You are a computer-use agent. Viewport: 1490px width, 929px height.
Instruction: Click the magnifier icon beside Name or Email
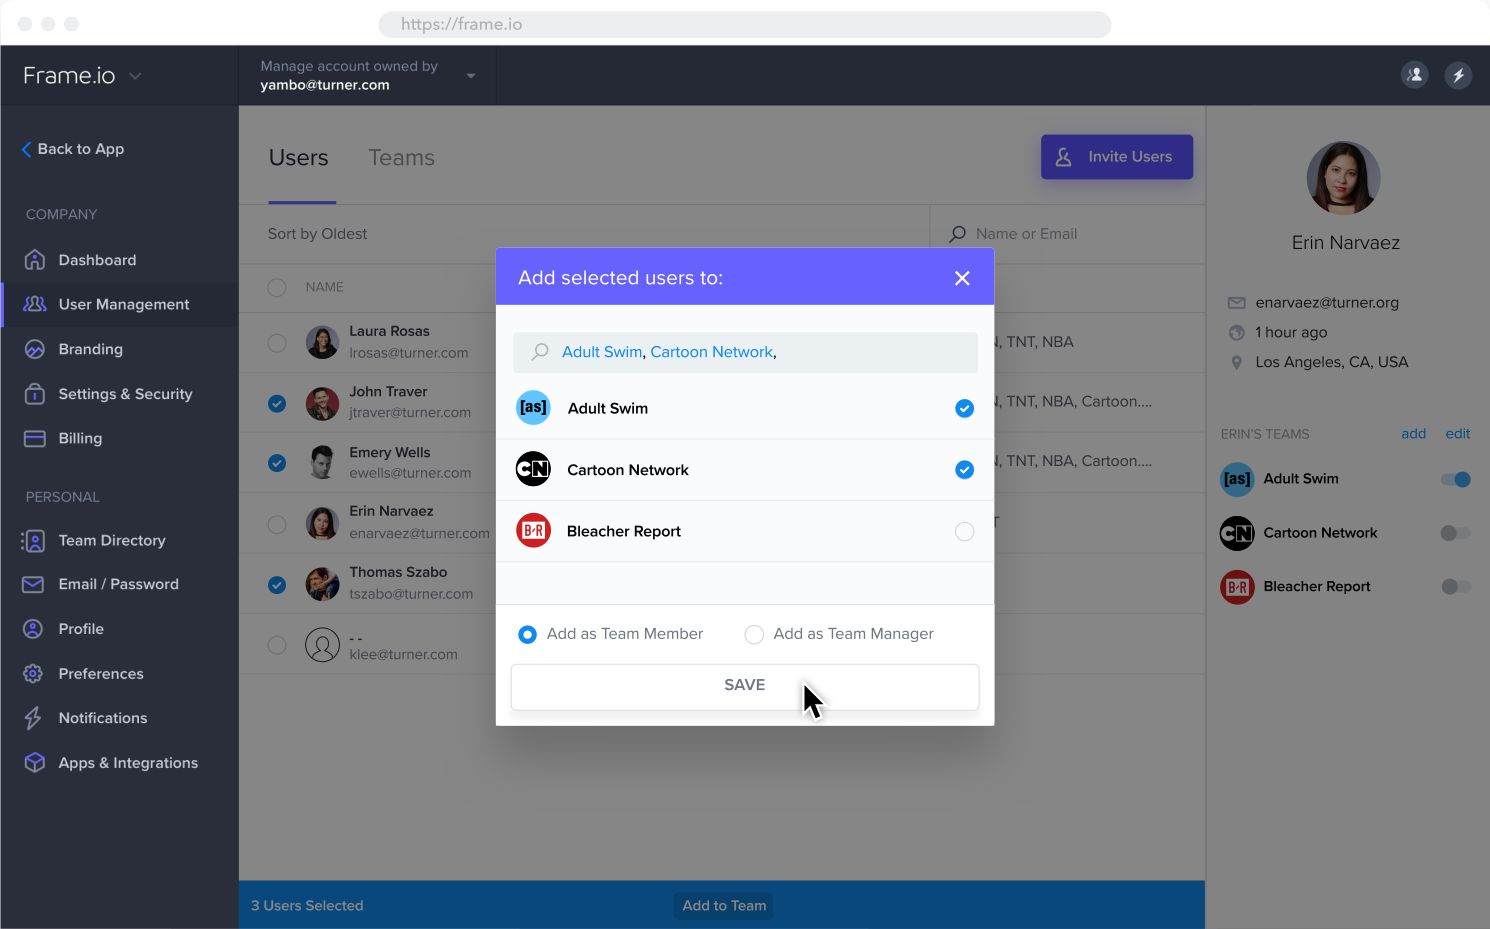957,234
